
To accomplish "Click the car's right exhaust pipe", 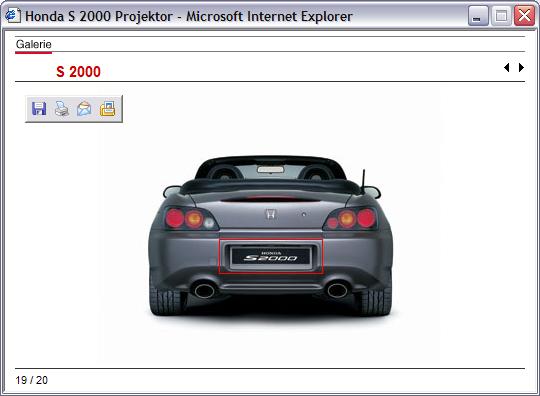I will pyautogui.click(x=338, y=290).
